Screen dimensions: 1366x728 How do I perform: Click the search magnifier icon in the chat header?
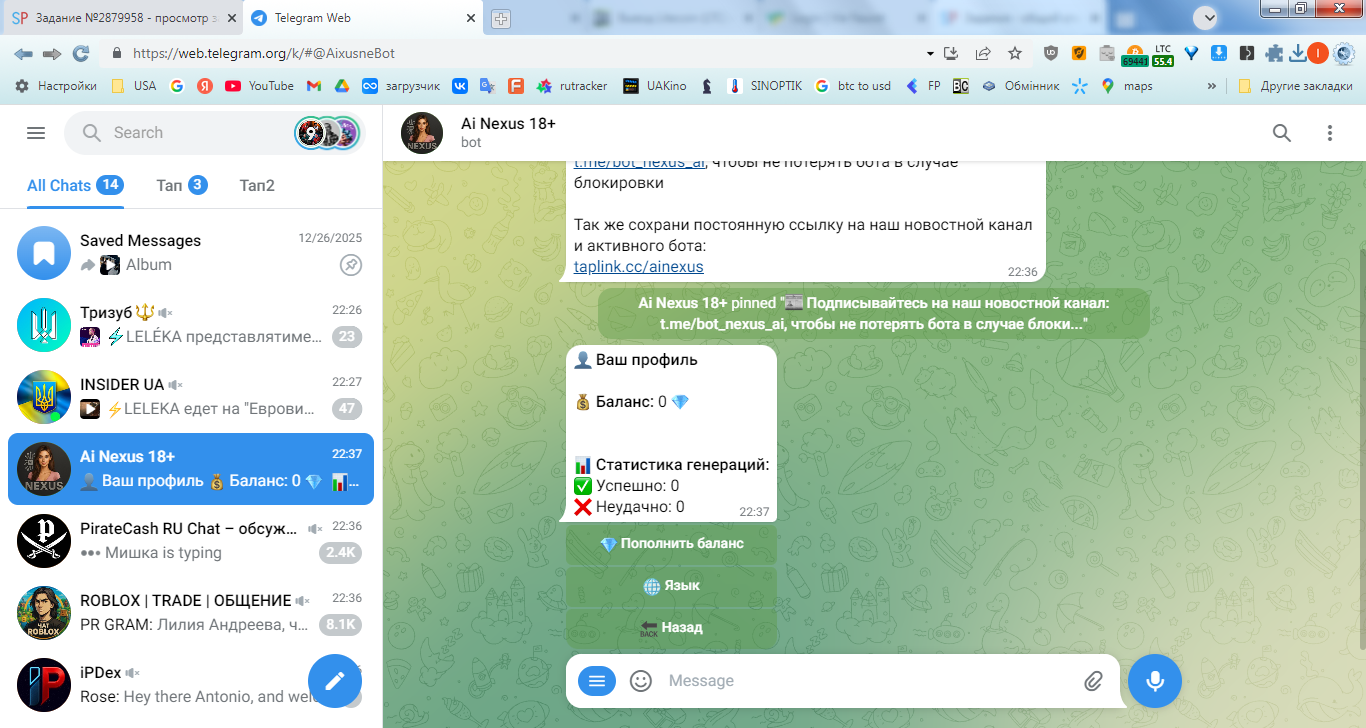pyautogui.click(x=1281, y=133)
